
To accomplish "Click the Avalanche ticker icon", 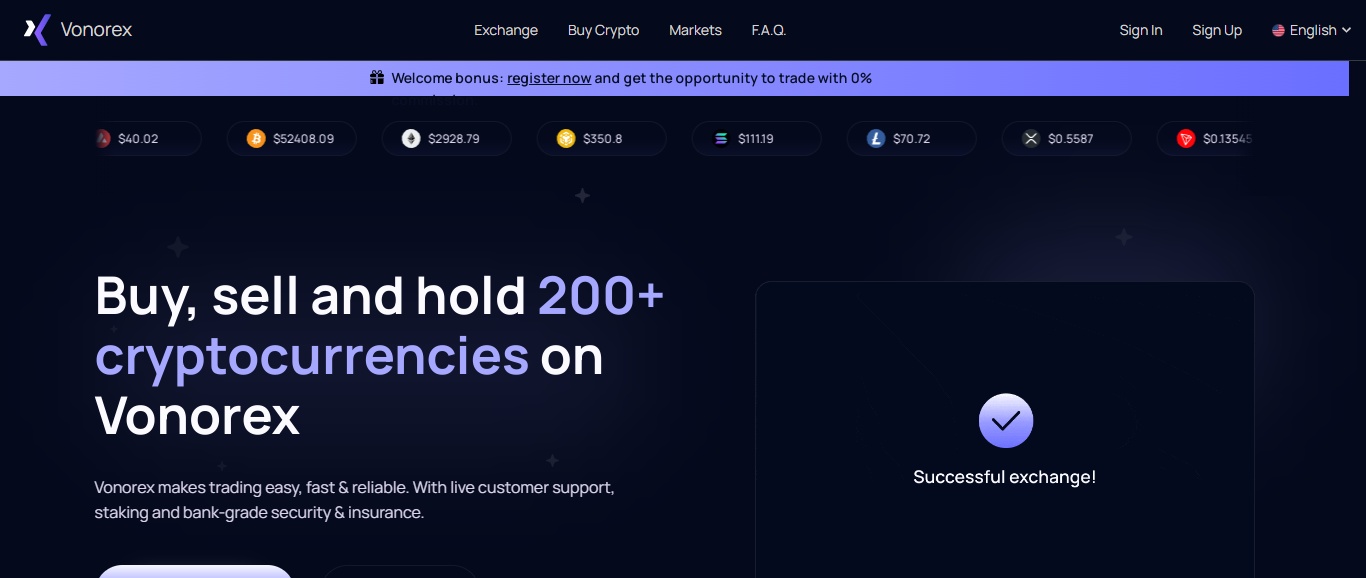I will [103, 139].
